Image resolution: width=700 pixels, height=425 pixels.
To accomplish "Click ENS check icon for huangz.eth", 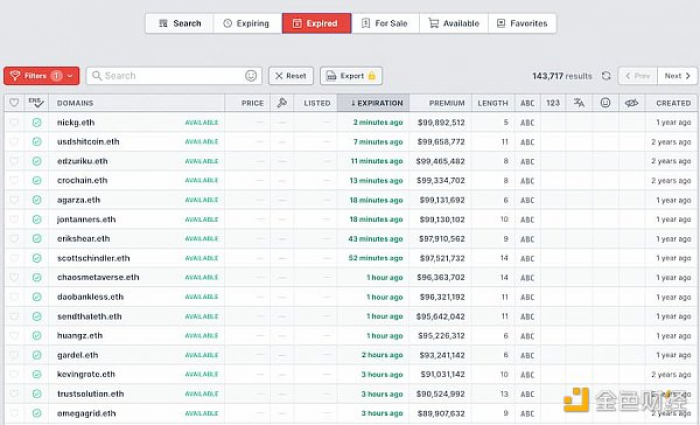I will click(x=37, y=336).
